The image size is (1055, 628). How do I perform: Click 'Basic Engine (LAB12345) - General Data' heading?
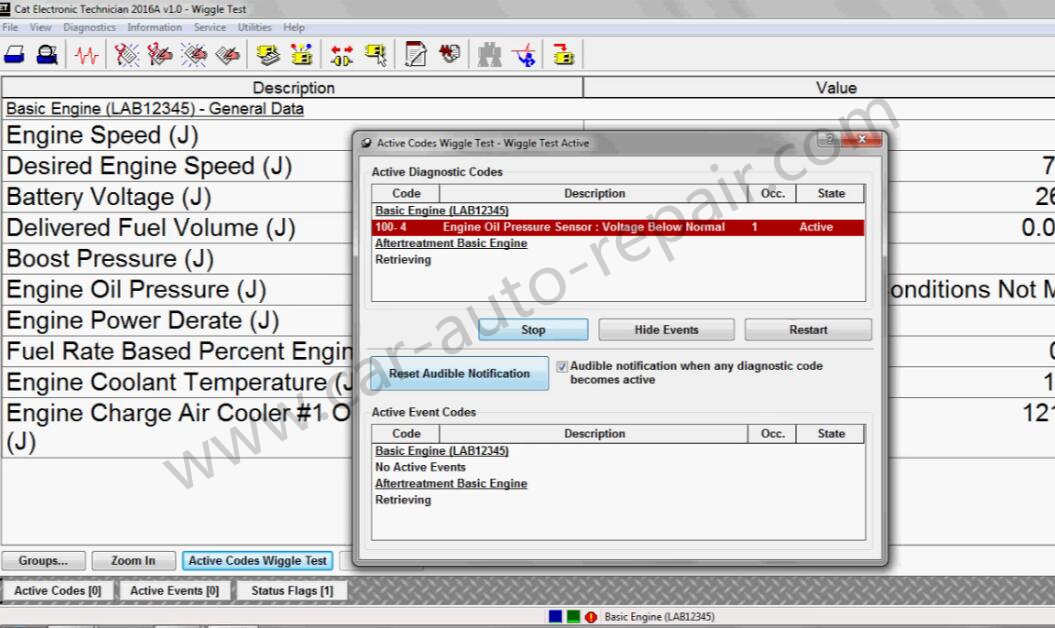coord(155,109)
